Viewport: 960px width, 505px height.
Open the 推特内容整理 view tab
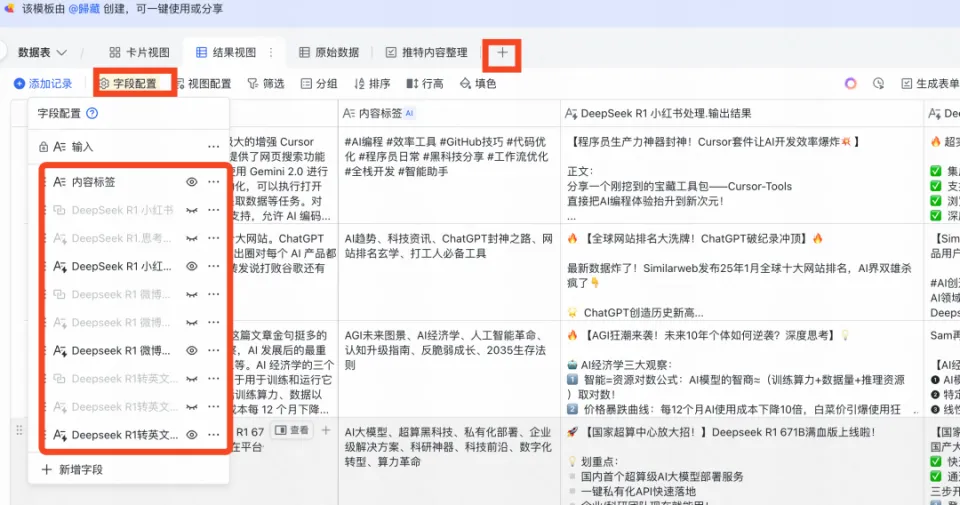426,53
